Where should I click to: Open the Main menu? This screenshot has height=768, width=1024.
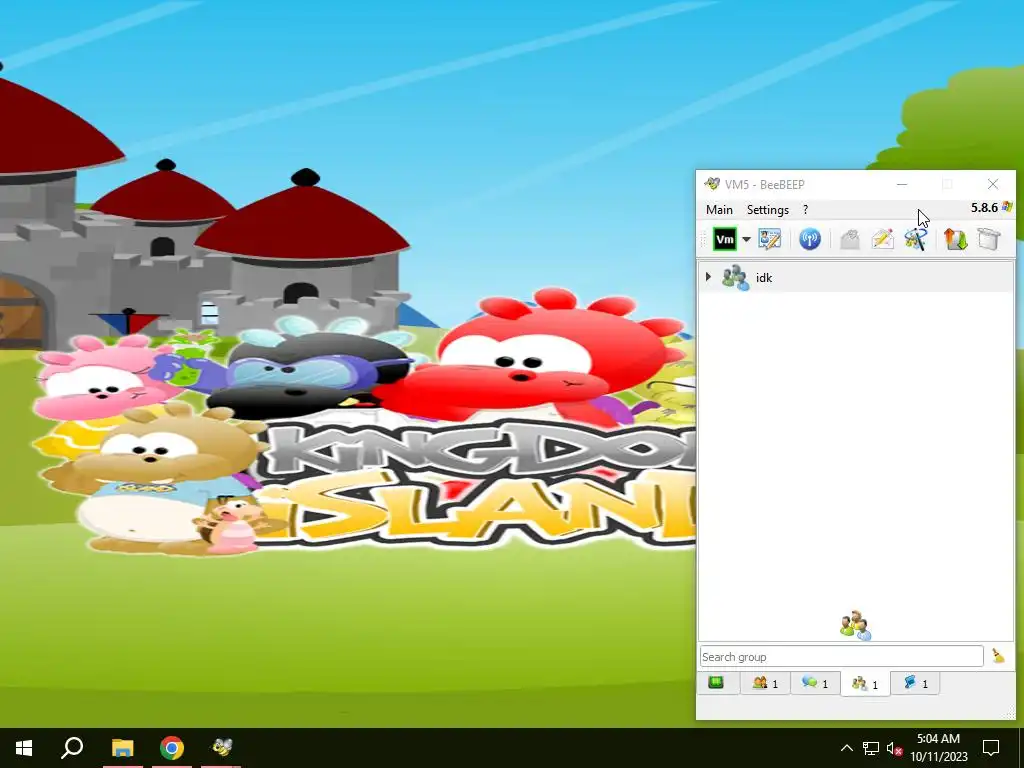click(x=719, y=210)
